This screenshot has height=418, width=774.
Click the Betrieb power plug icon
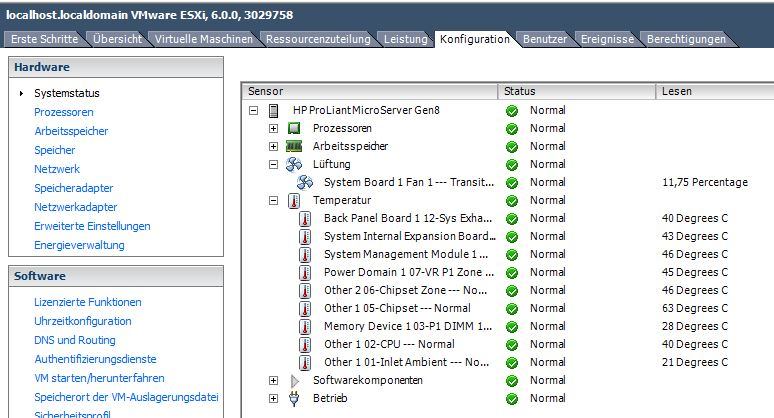click(294, 398)
